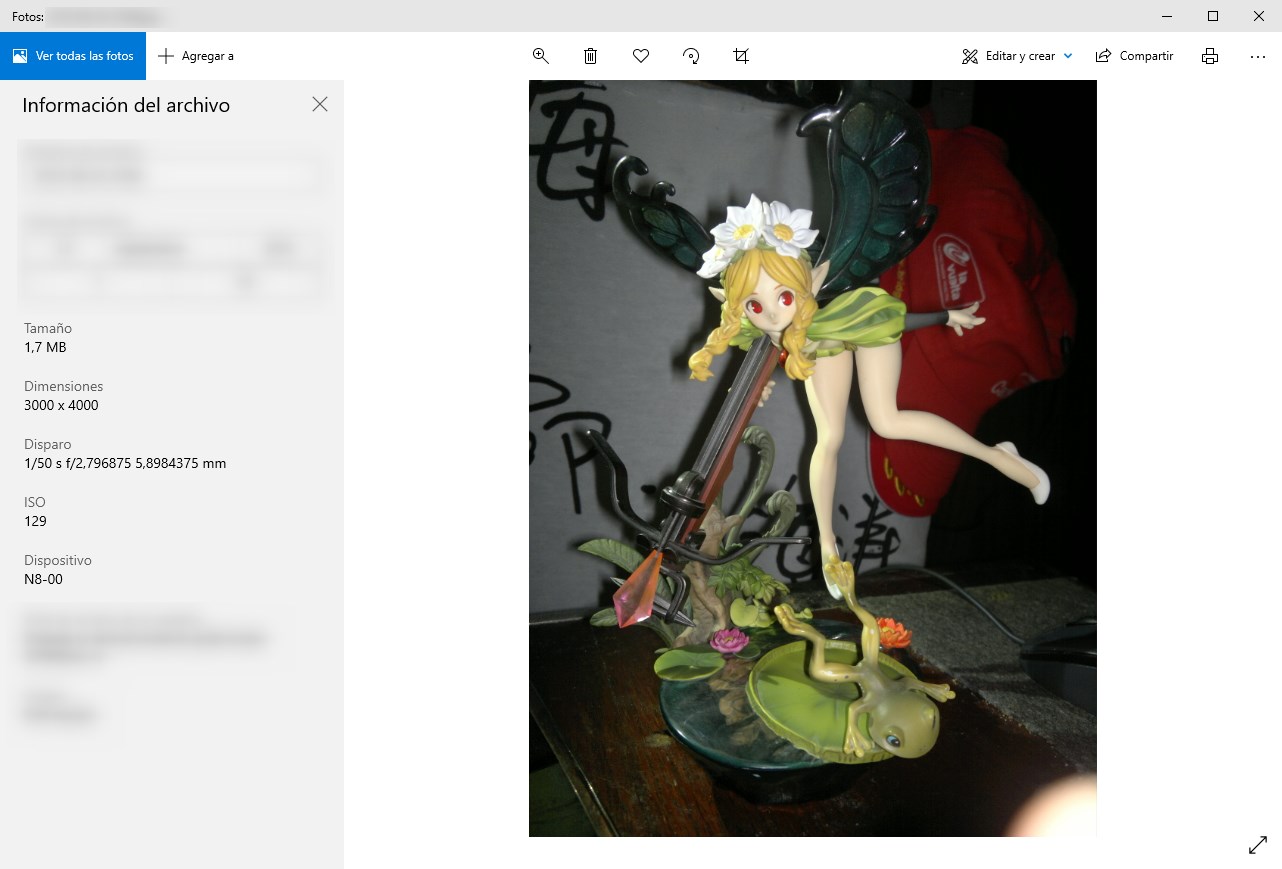Viewport: 1282px width, 869px height.
Task: Click the 'ISO' label
Action: [x=35, y=502]
